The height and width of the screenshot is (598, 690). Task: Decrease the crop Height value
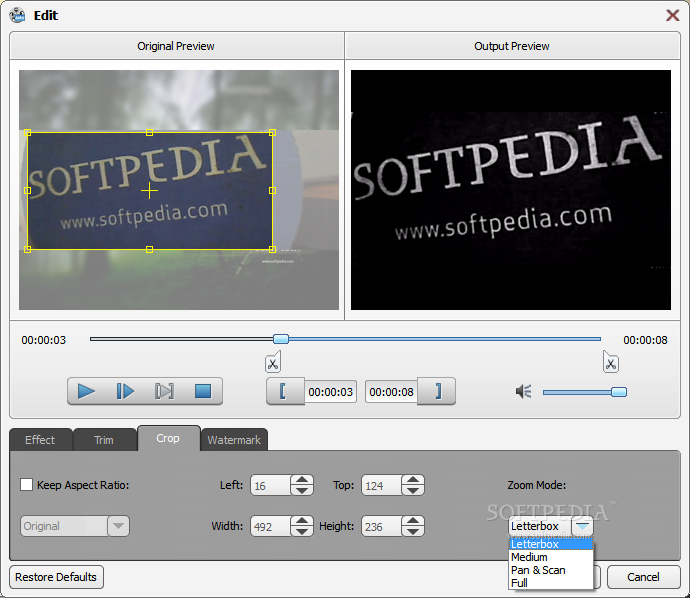point(413,531)
